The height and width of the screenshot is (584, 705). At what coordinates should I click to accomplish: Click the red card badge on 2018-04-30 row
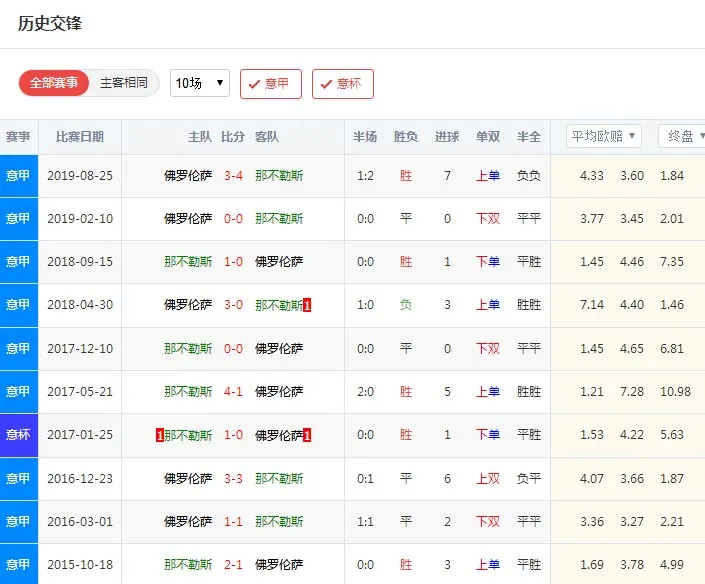[x=307, y=306]
